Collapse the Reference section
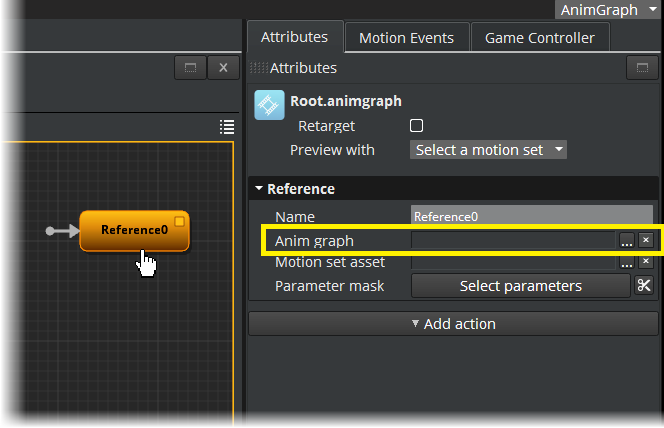The image size is (664, 428). pos(261,189)
